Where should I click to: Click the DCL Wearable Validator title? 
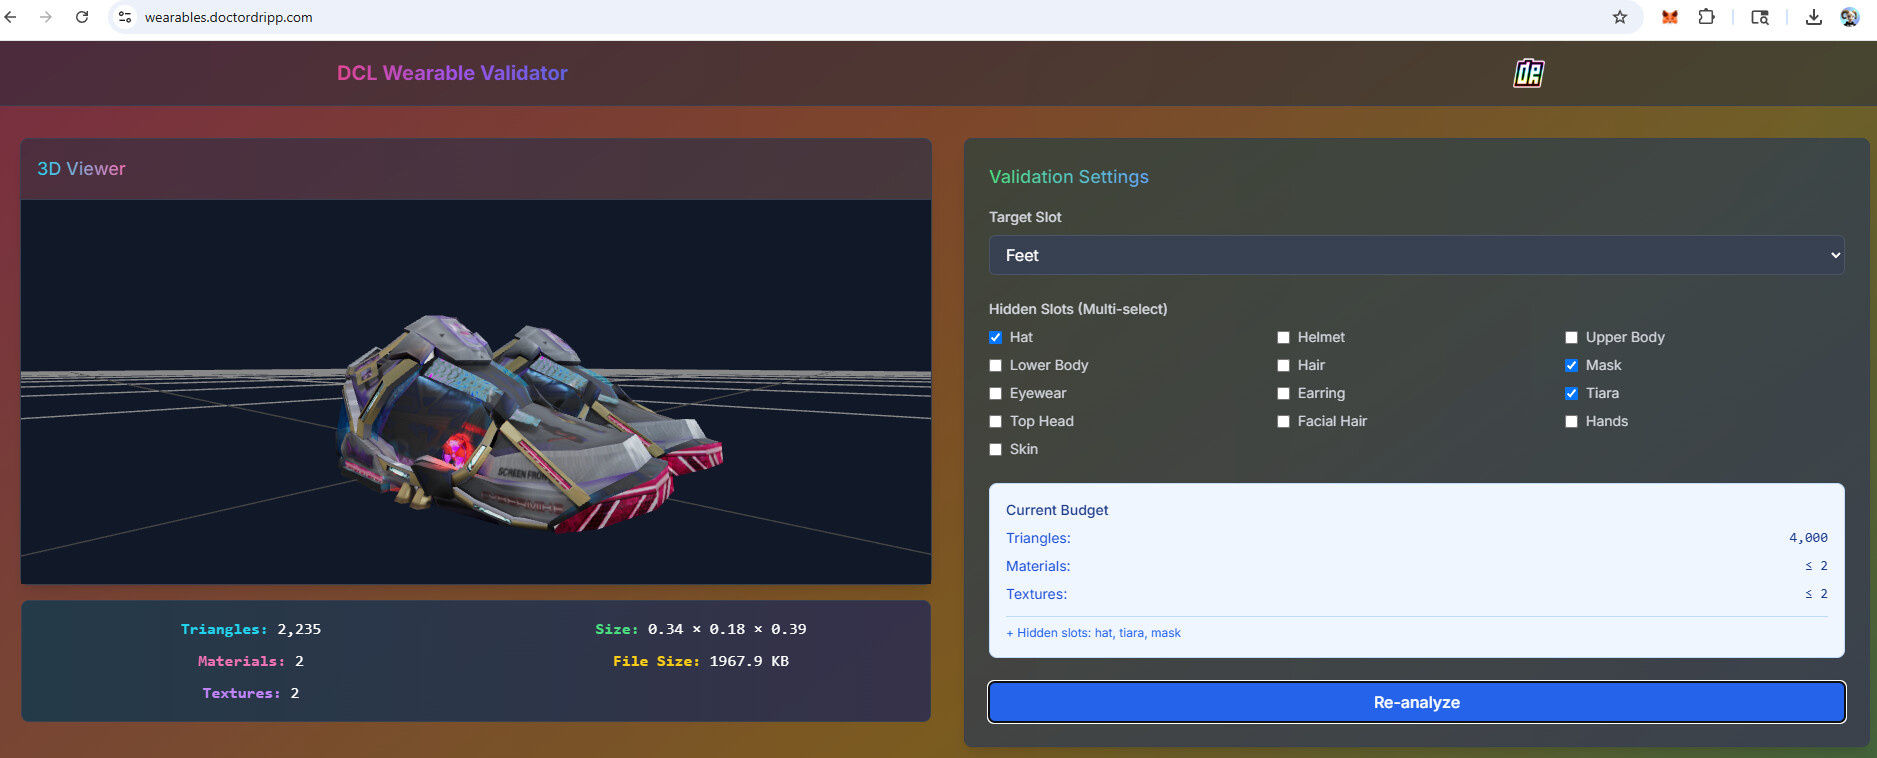click(452, 73)
